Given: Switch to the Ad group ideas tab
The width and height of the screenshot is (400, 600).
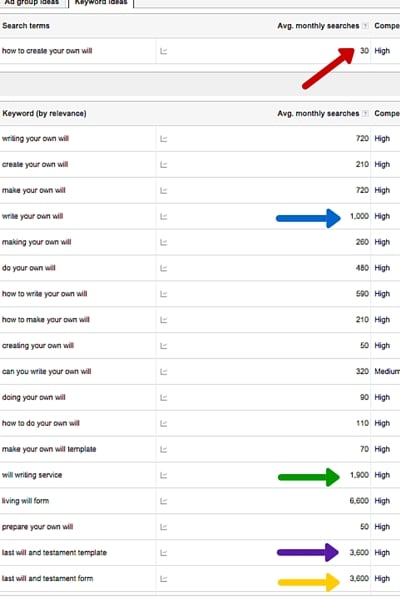Looking at the screenshot, I should point(32,3).
